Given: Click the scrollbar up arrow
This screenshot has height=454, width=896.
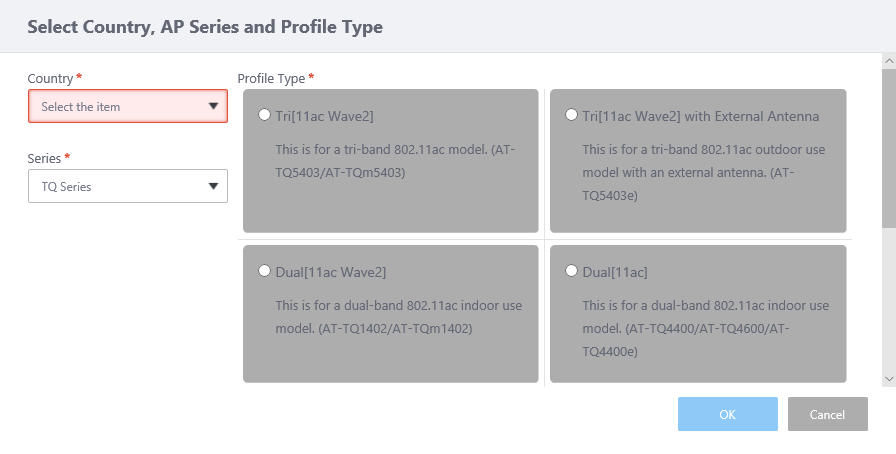Looking at the screenshot, I should (x=888, y=60).
